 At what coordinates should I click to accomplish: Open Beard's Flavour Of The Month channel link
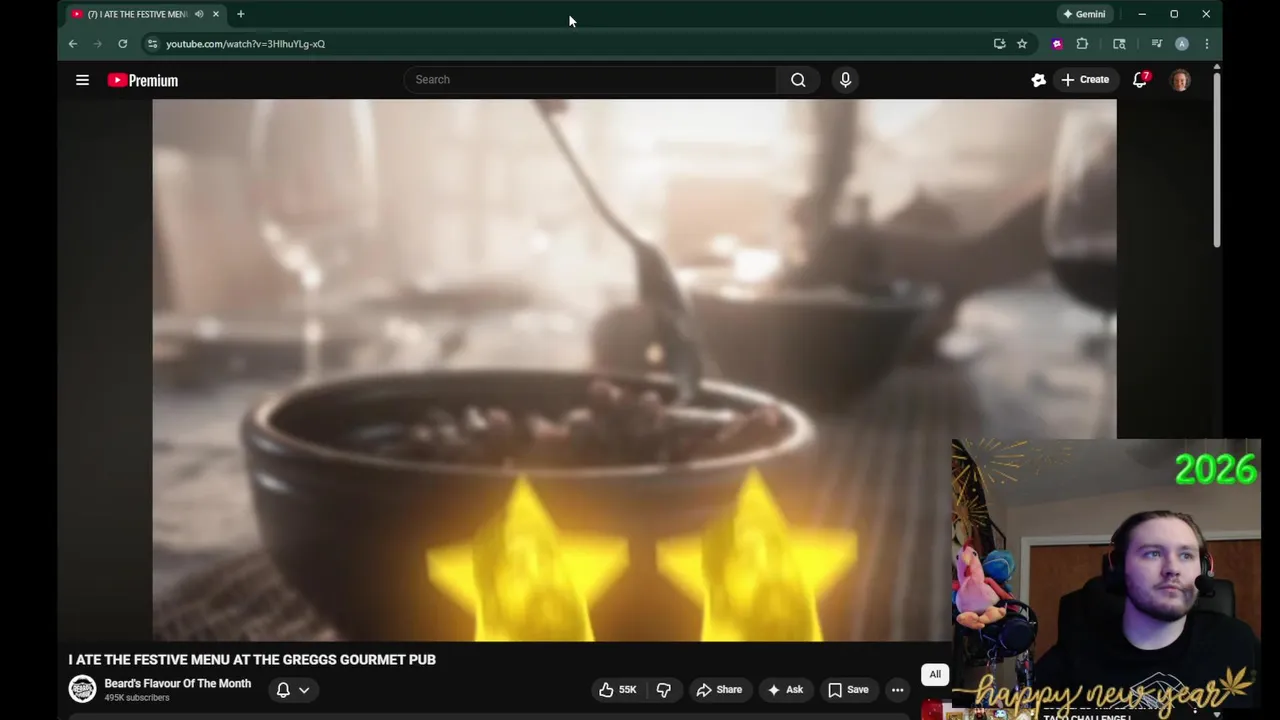(178, 684)
